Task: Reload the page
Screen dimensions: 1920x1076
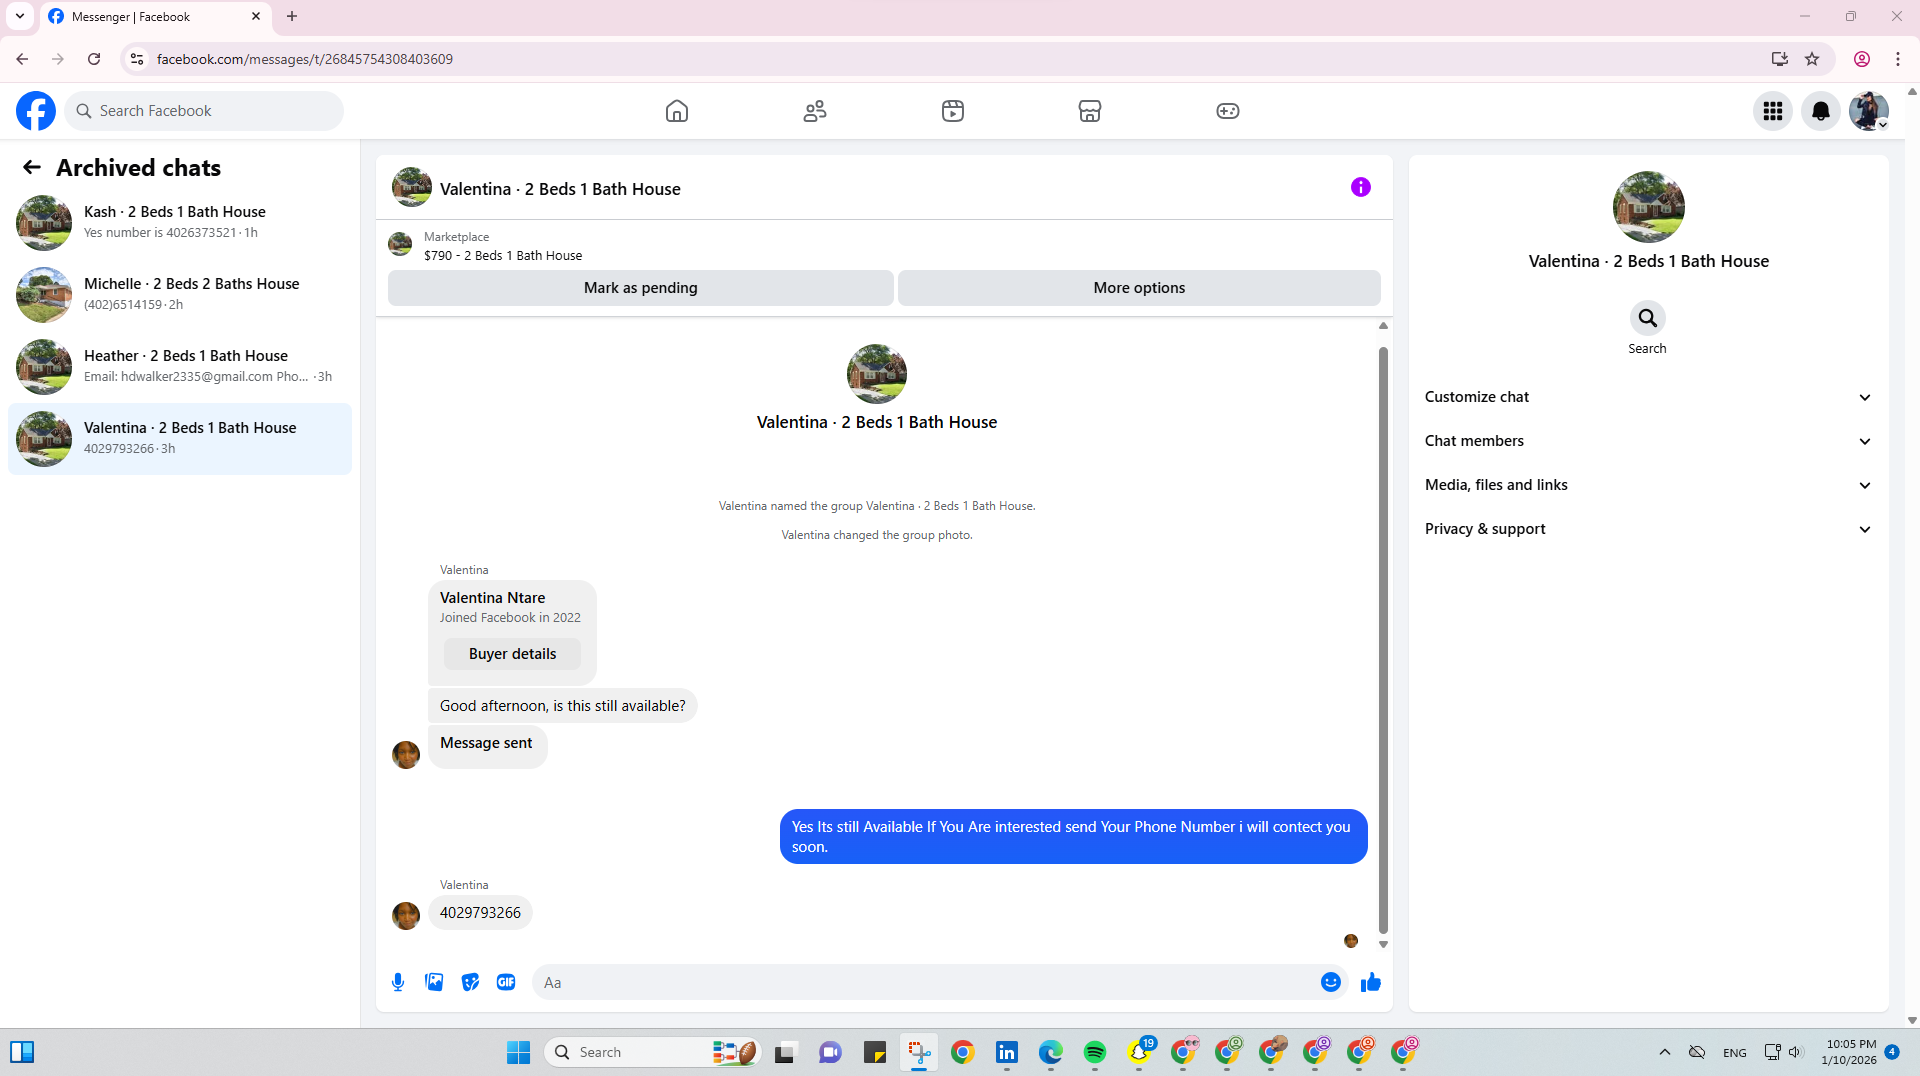Action: [x=94, y=59]
